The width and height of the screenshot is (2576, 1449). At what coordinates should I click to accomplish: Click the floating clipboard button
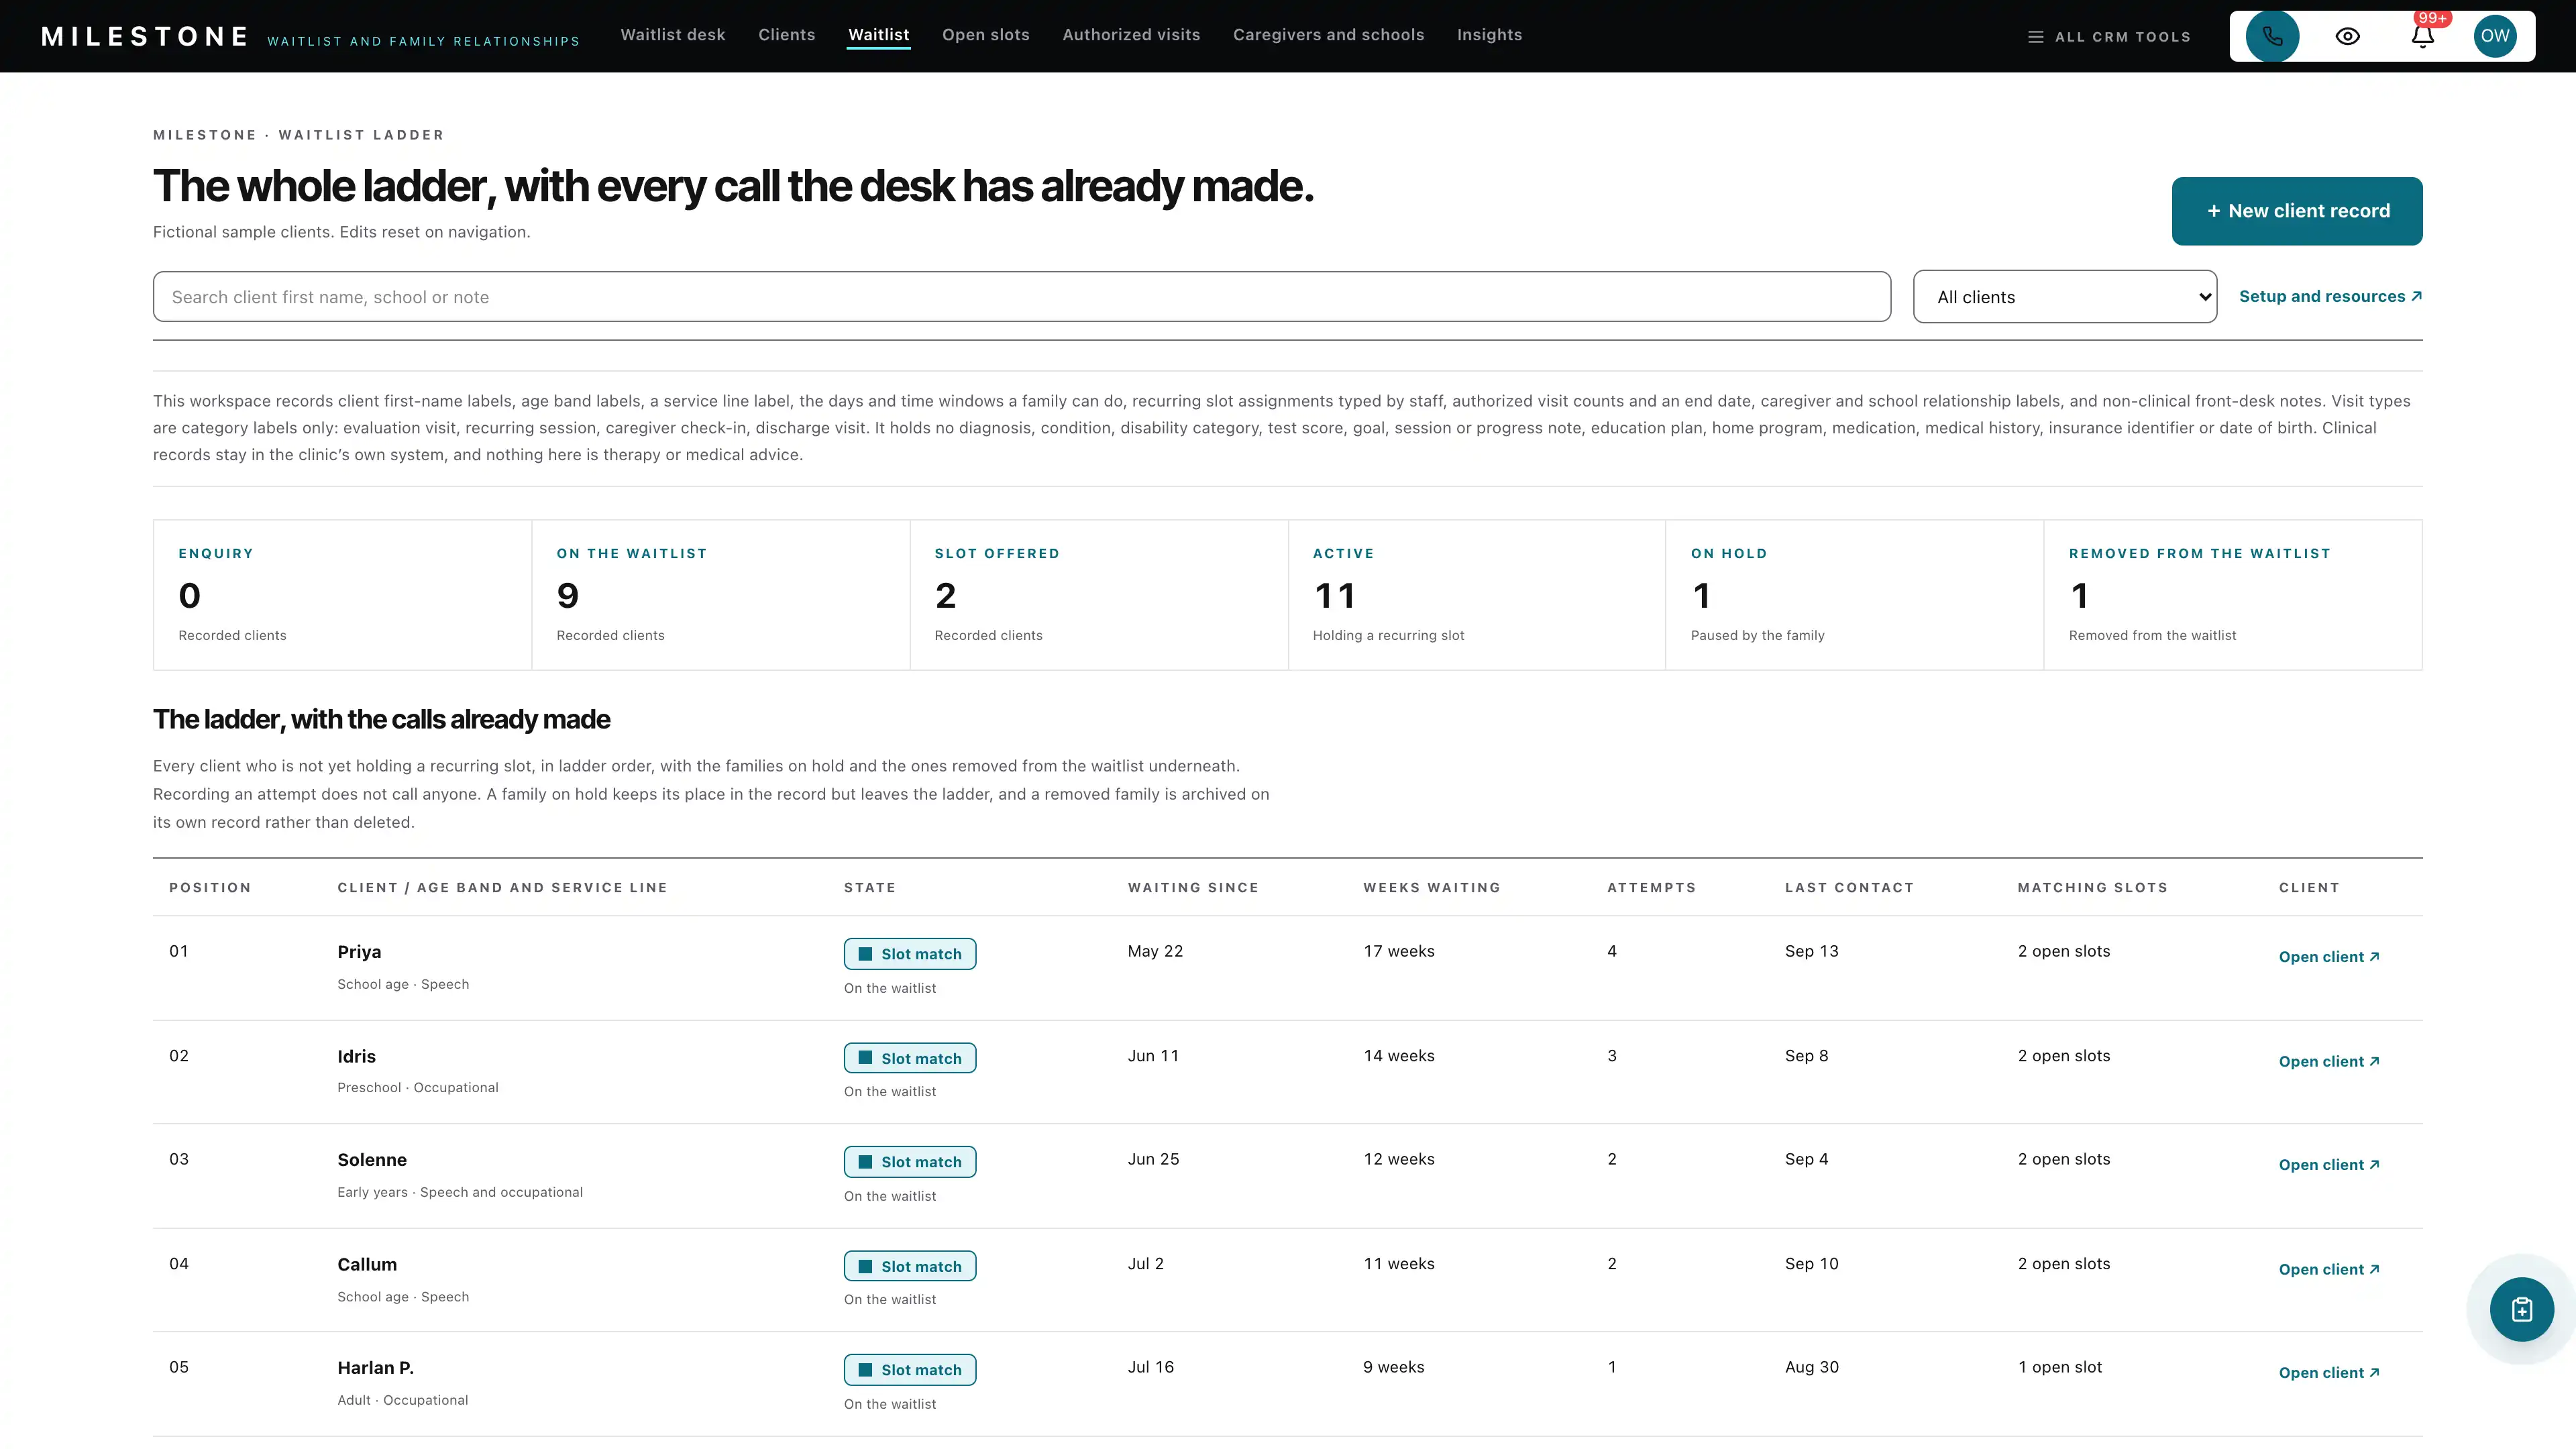(2521, 1309)
